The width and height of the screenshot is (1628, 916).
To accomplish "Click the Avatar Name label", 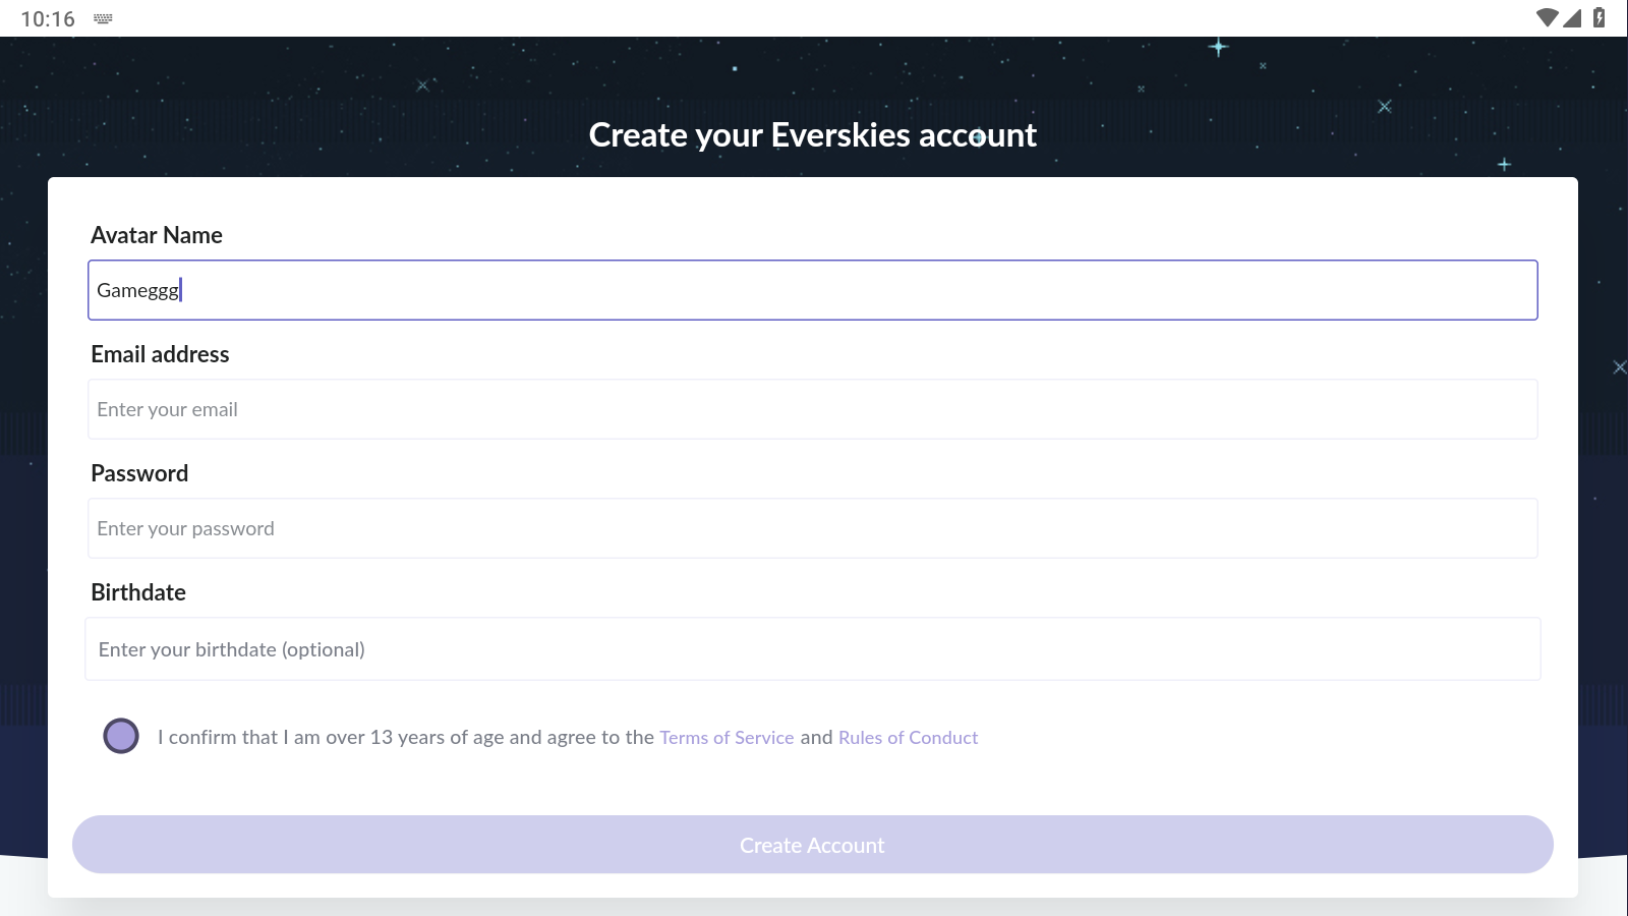I will [157, 235].
